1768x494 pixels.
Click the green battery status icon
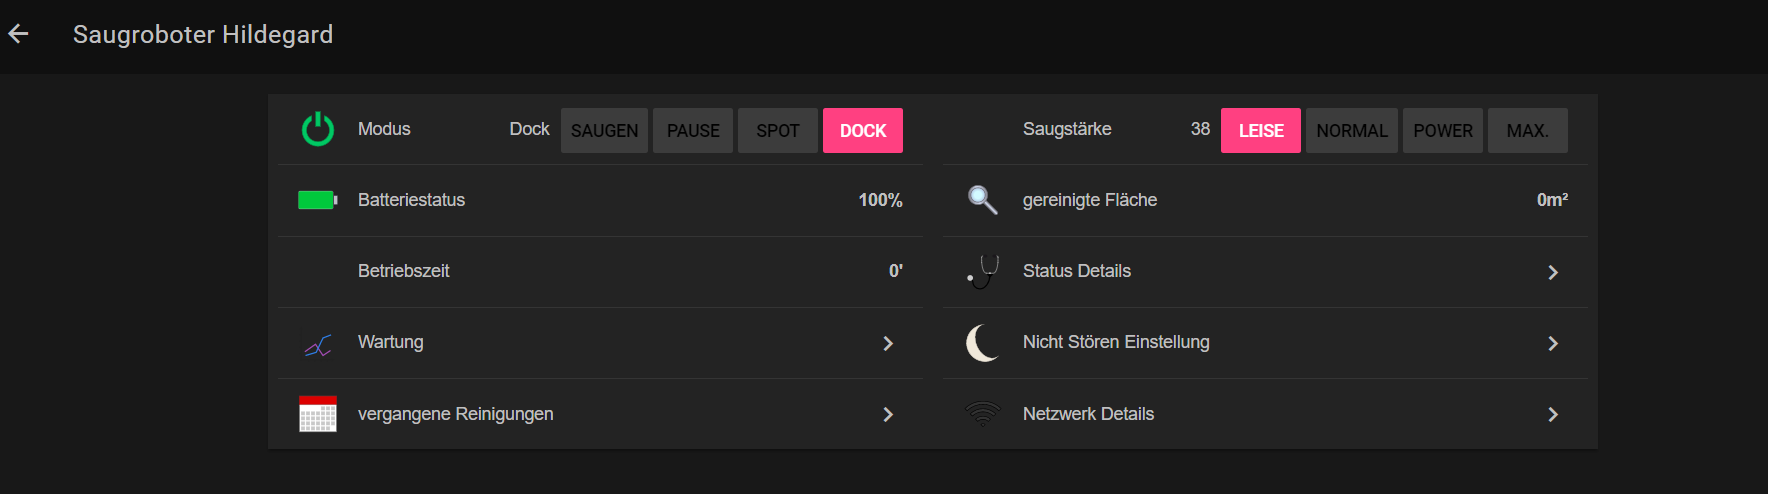coord(317,200)
